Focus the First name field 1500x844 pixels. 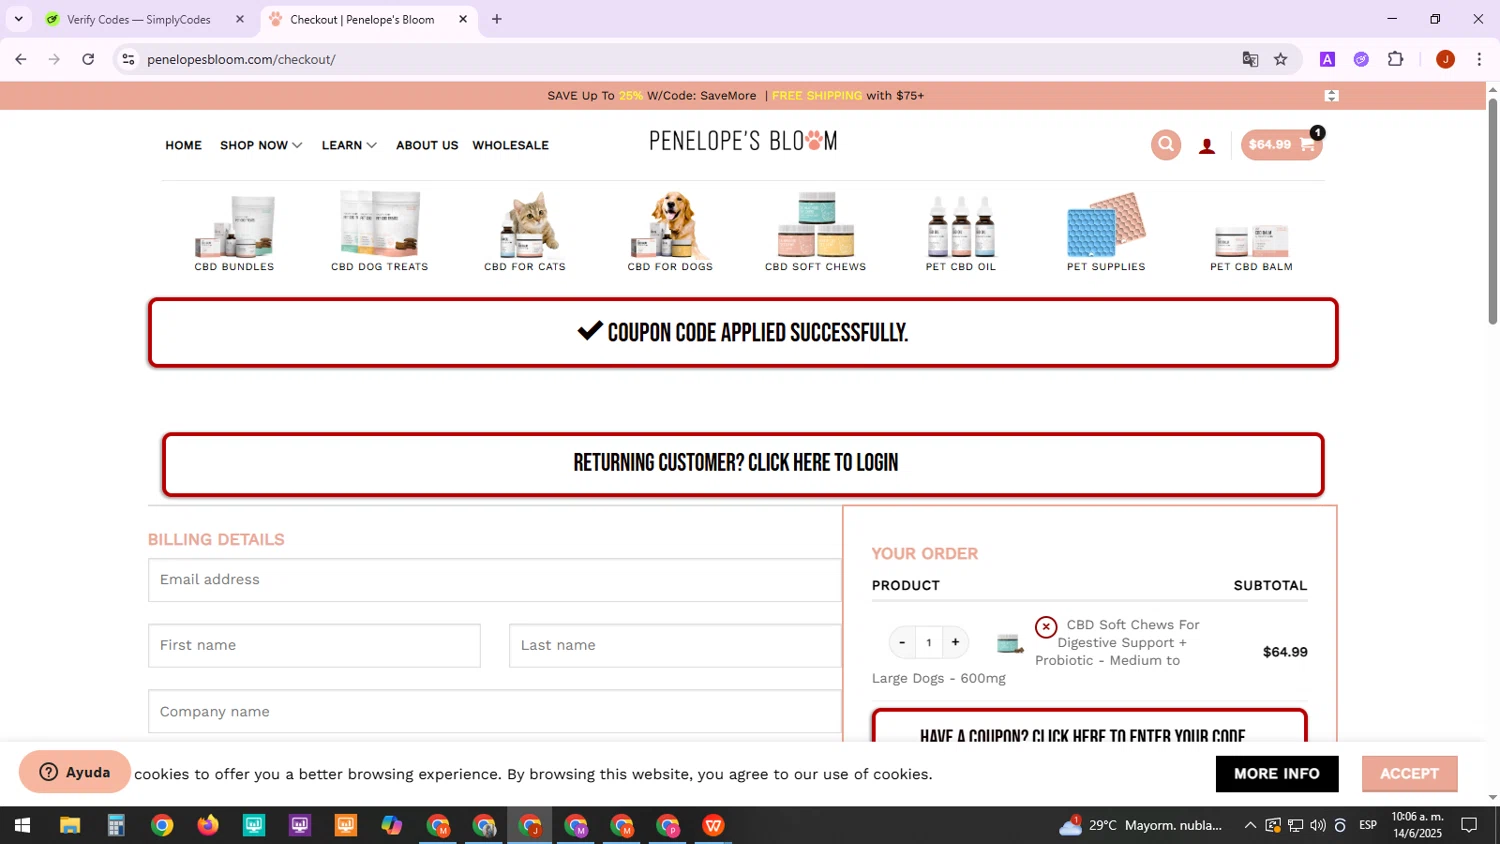[x=314, y=646]
